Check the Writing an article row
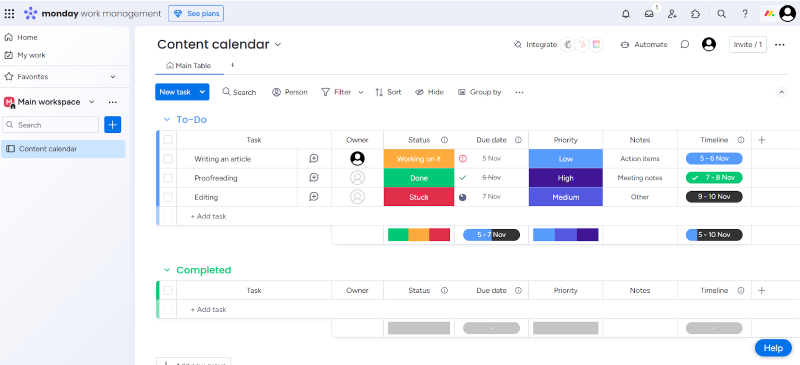 168,159
